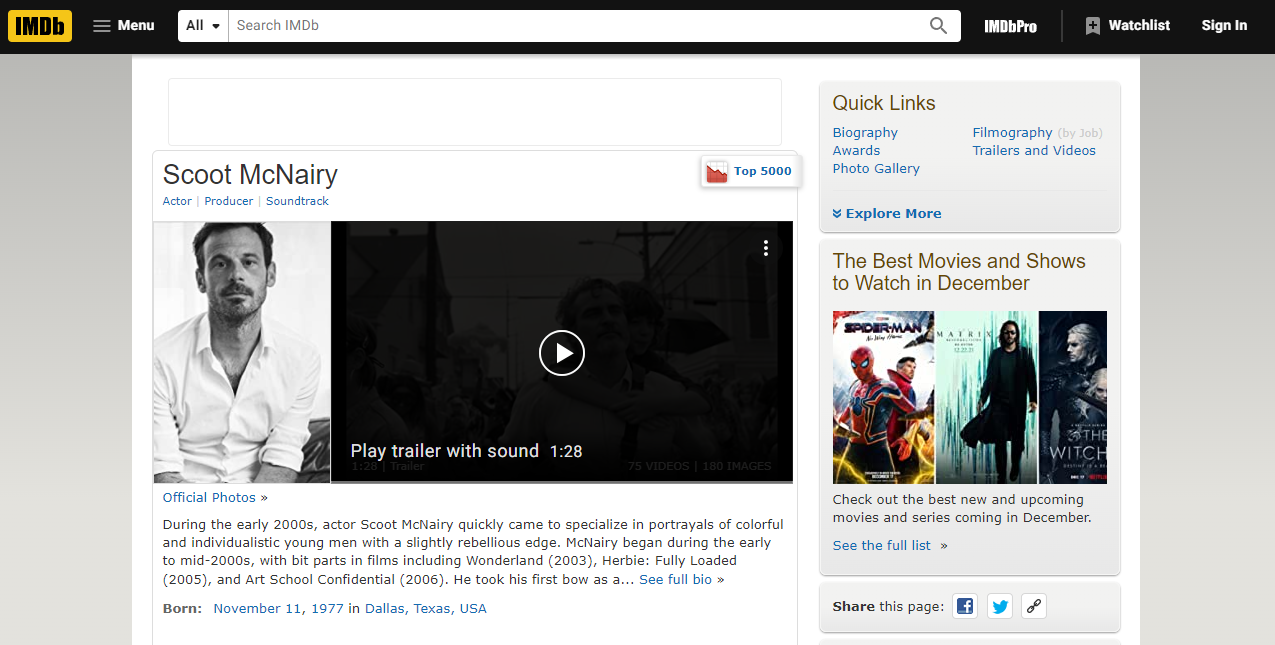This screenshot has height=645, width=1275.
Task: Click the 75 VIDEOS link
Action: pyautogui.click(x=659, y=466)
